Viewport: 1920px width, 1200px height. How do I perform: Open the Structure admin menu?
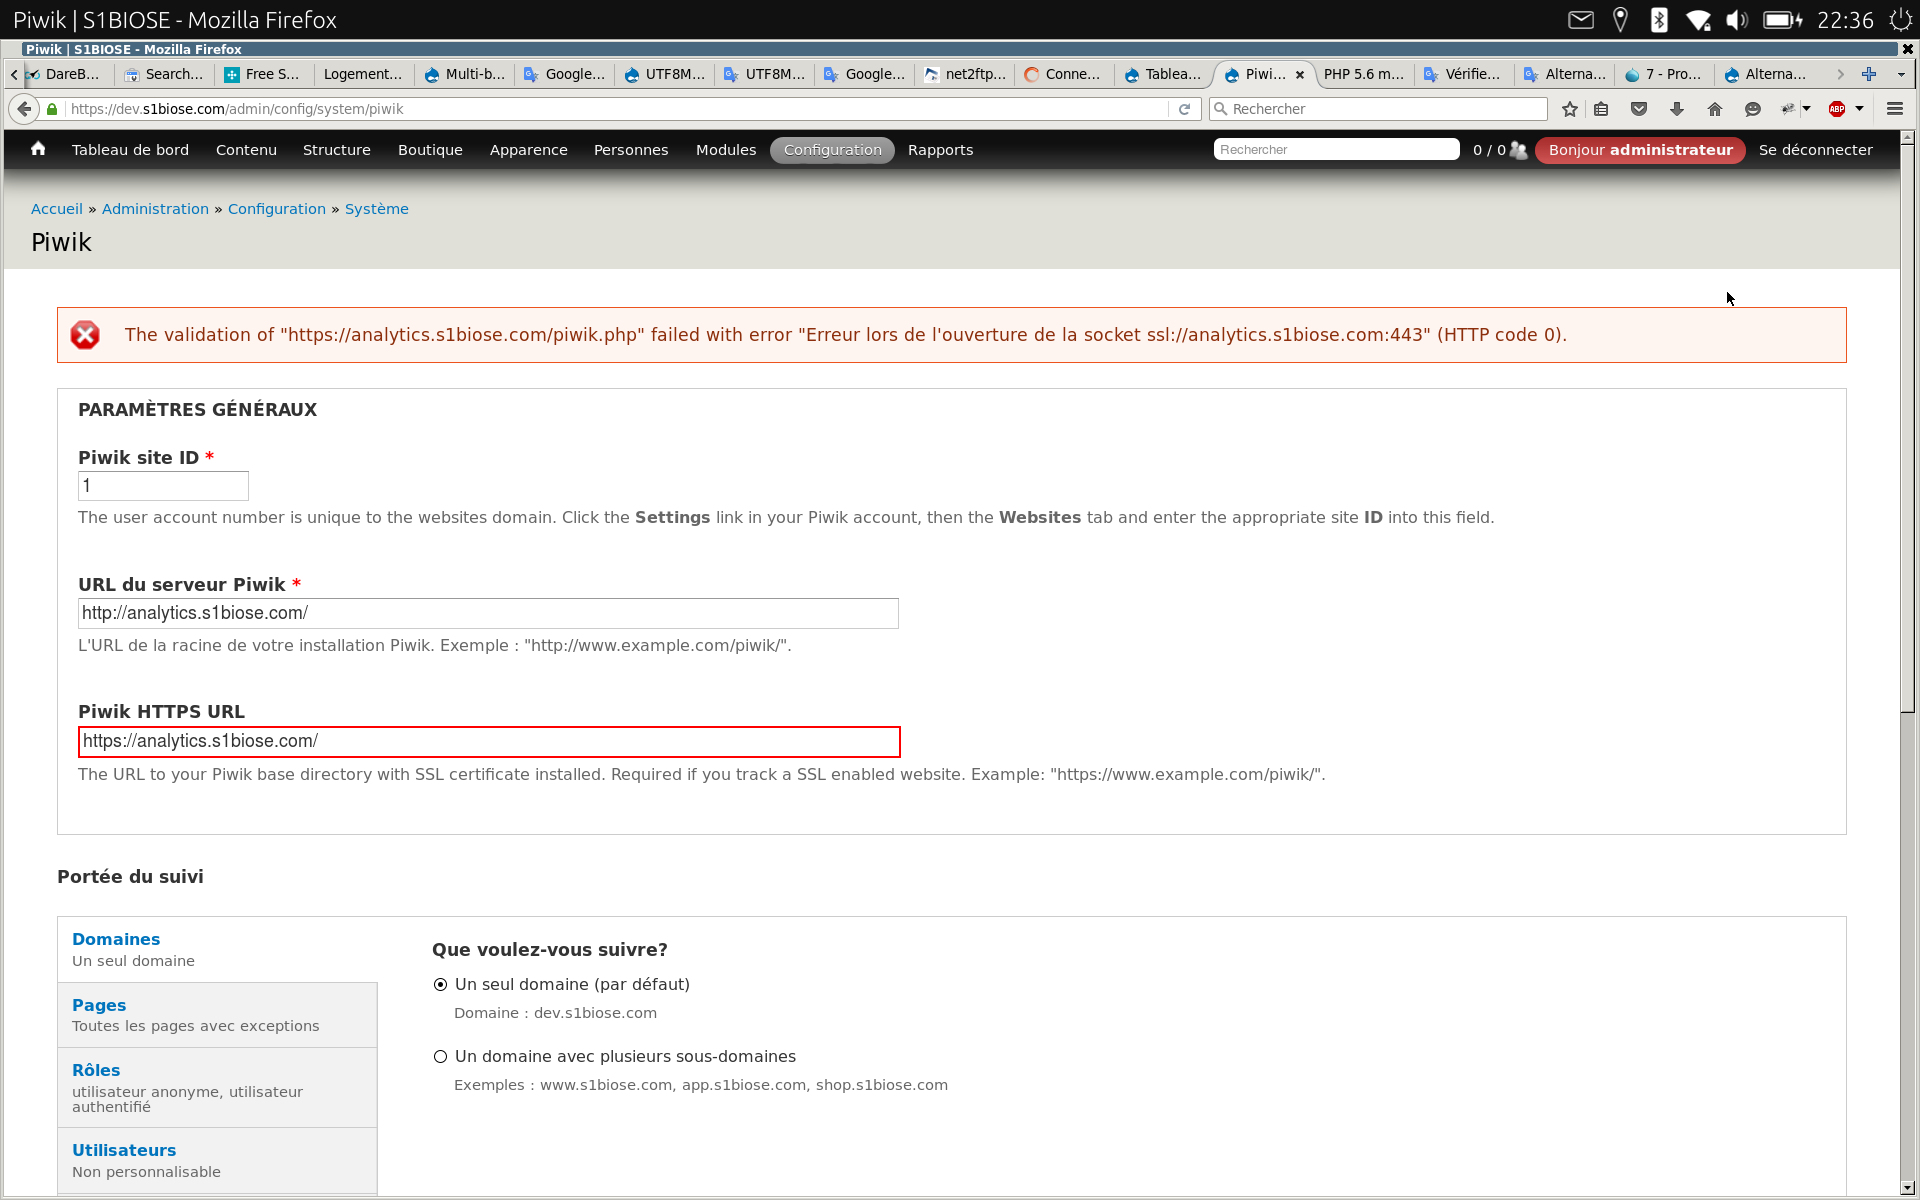pyautogui.click(x=336, y=150)
